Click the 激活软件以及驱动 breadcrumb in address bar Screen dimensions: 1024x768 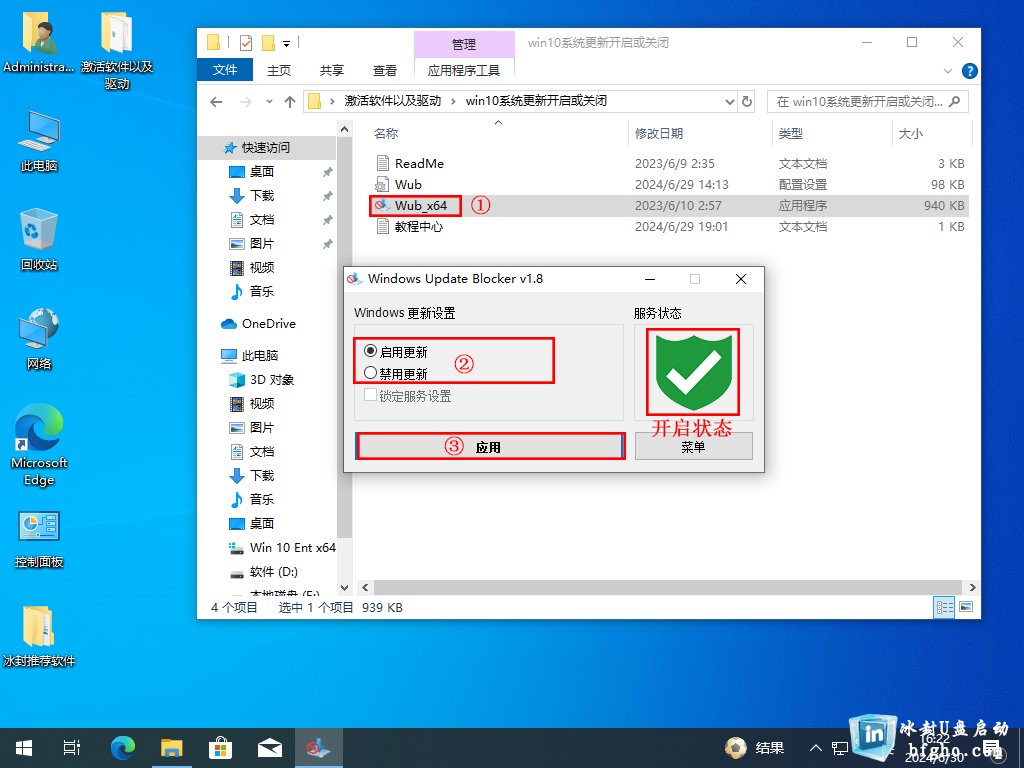tap(393, 101)
